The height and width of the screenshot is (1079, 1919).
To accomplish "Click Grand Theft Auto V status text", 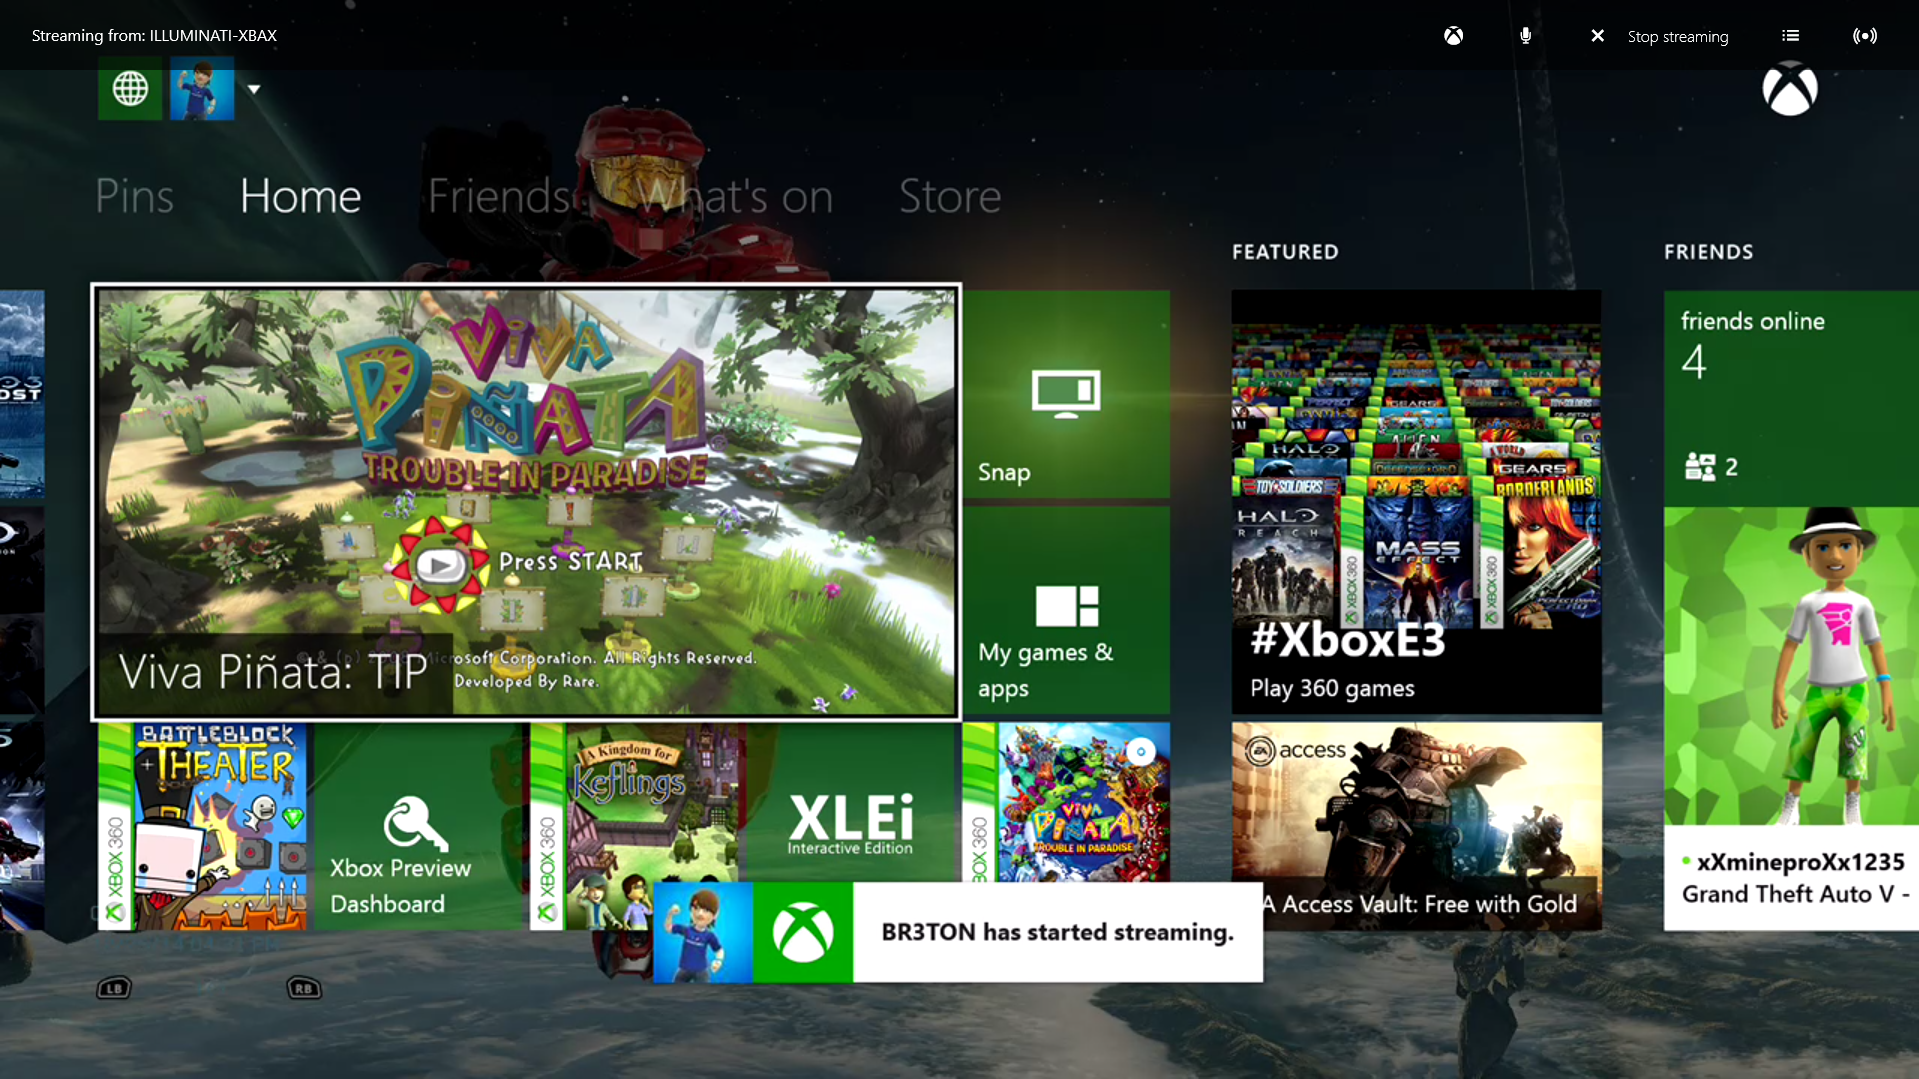I will point(1795,894).
